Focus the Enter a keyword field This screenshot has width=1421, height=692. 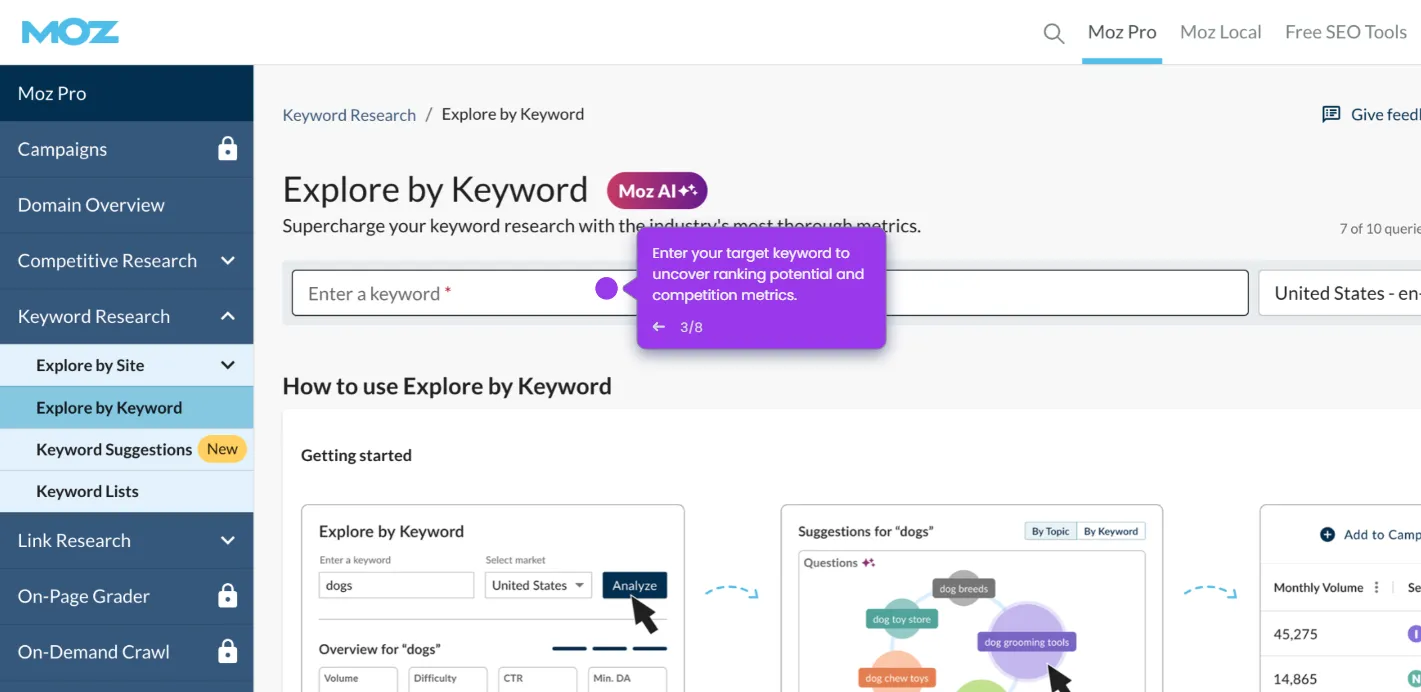pyautogui.click(x=770, y=293)
